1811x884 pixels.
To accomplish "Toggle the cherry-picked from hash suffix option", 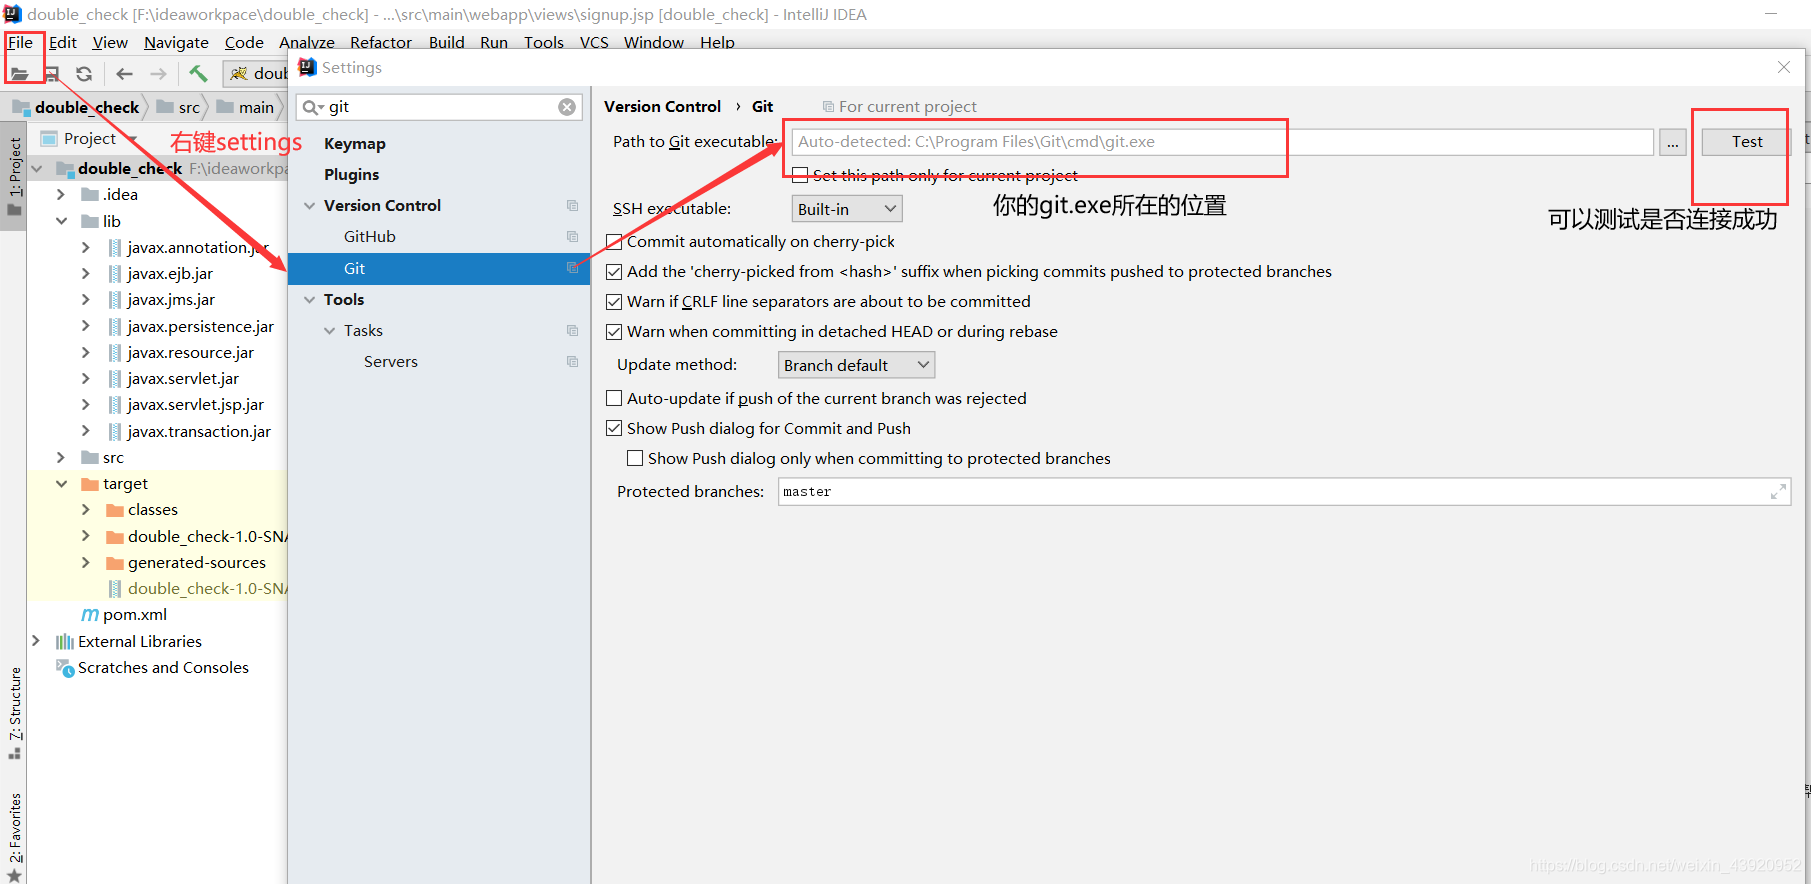I will (x=615, y=272).
